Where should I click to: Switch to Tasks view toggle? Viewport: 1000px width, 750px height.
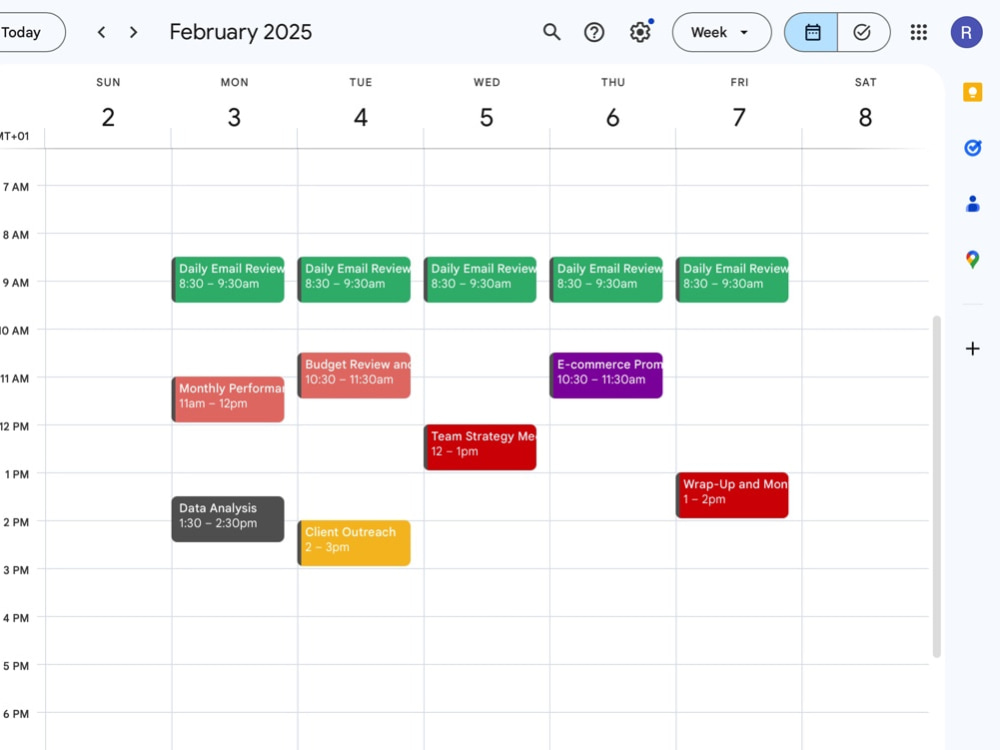tap(864, 32)
